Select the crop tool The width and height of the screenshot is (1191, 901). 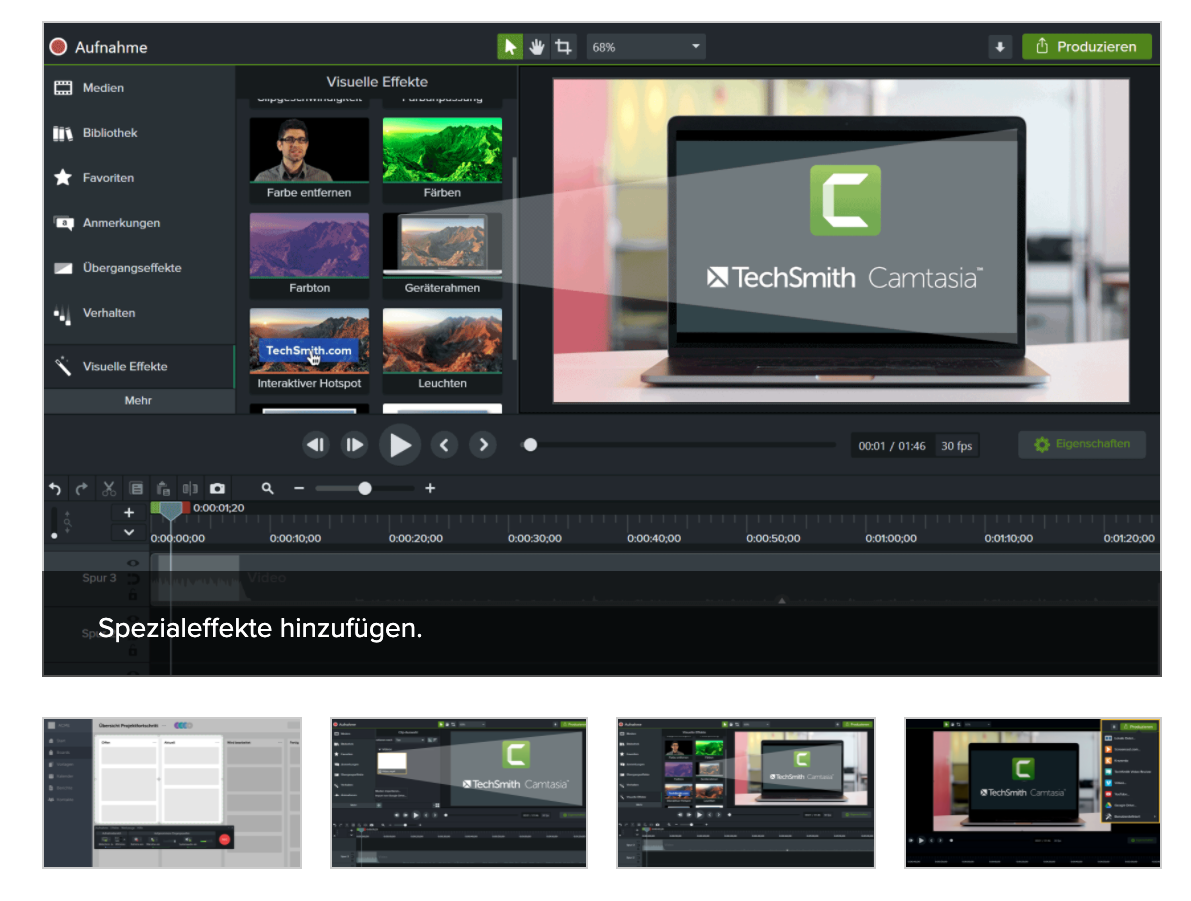click(563, 47)
